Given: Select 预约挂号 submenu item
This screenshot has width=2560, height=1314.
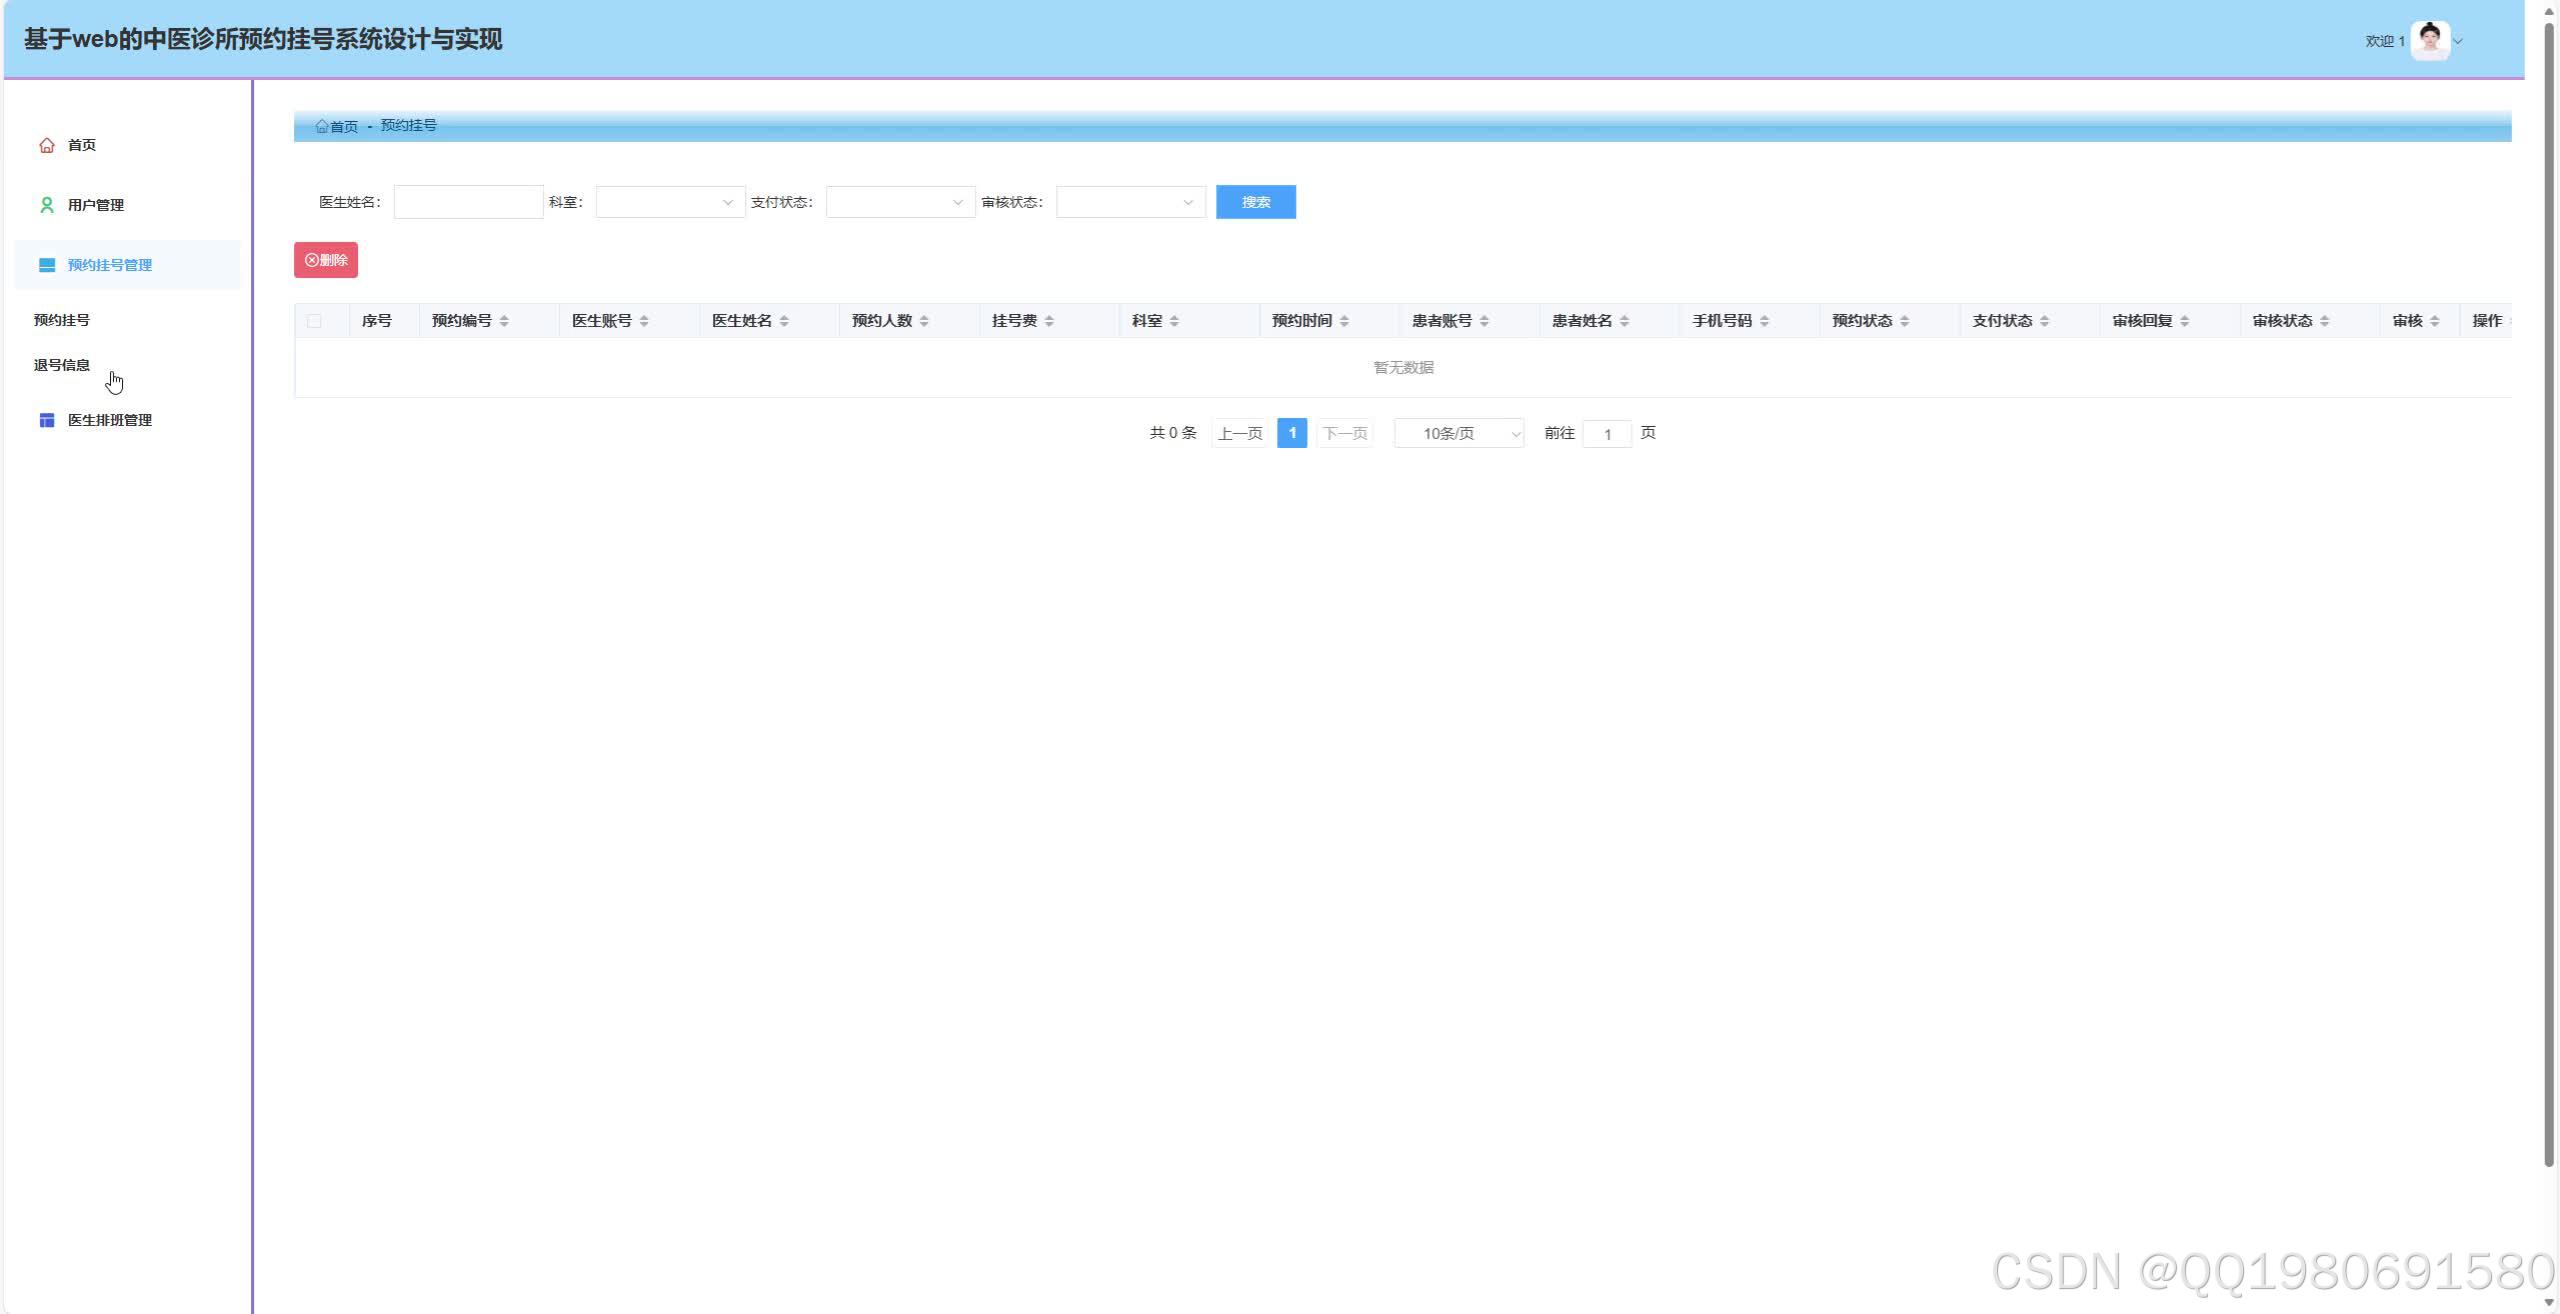Looking at the screenshot, I should [x=62, y=320].
